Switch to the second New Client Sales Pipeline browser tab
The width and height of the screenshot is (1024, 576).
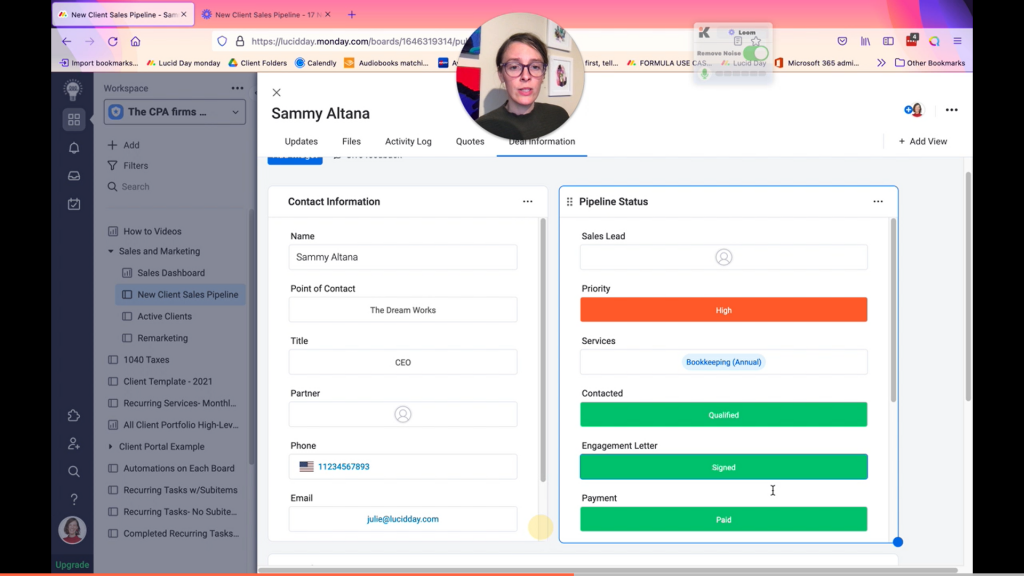(x=267, y=14)
